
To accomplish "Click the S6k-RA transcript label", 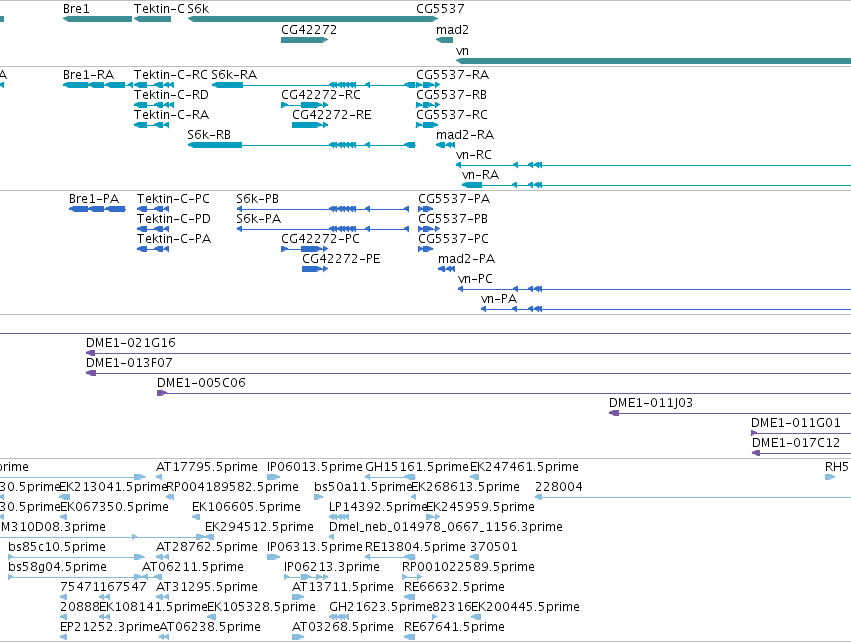I will [x=234, y=74].
